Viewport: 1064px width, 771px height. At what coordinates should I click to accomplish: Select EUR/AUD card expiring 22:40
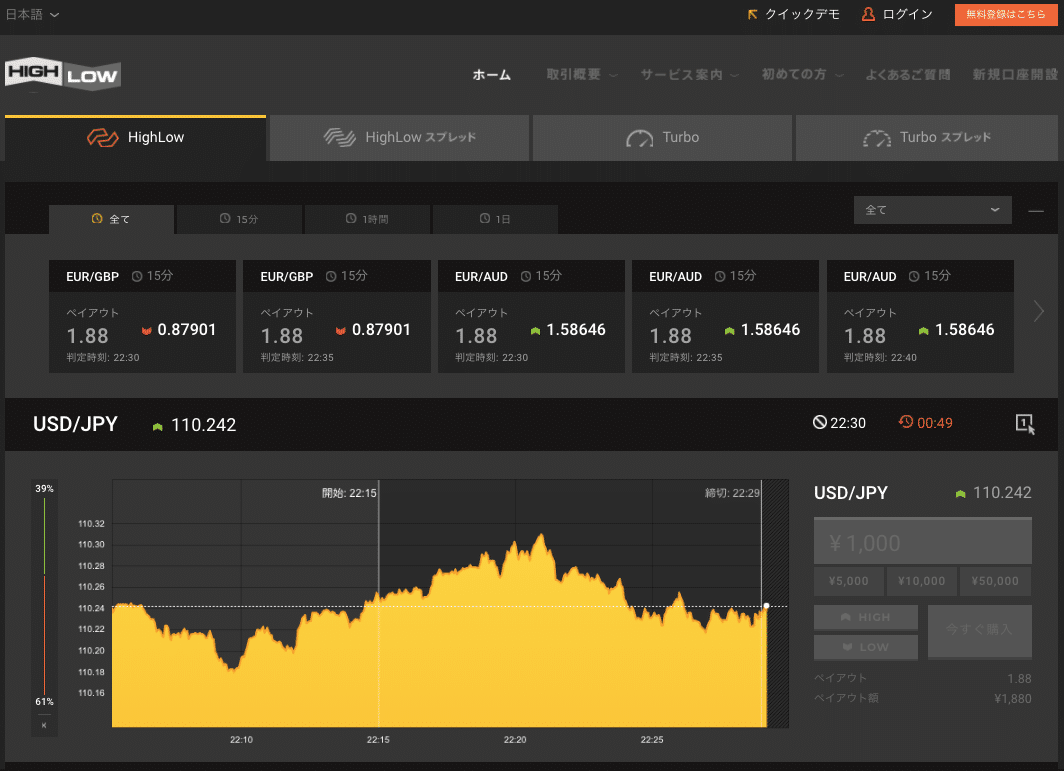(x=920, y=316)
